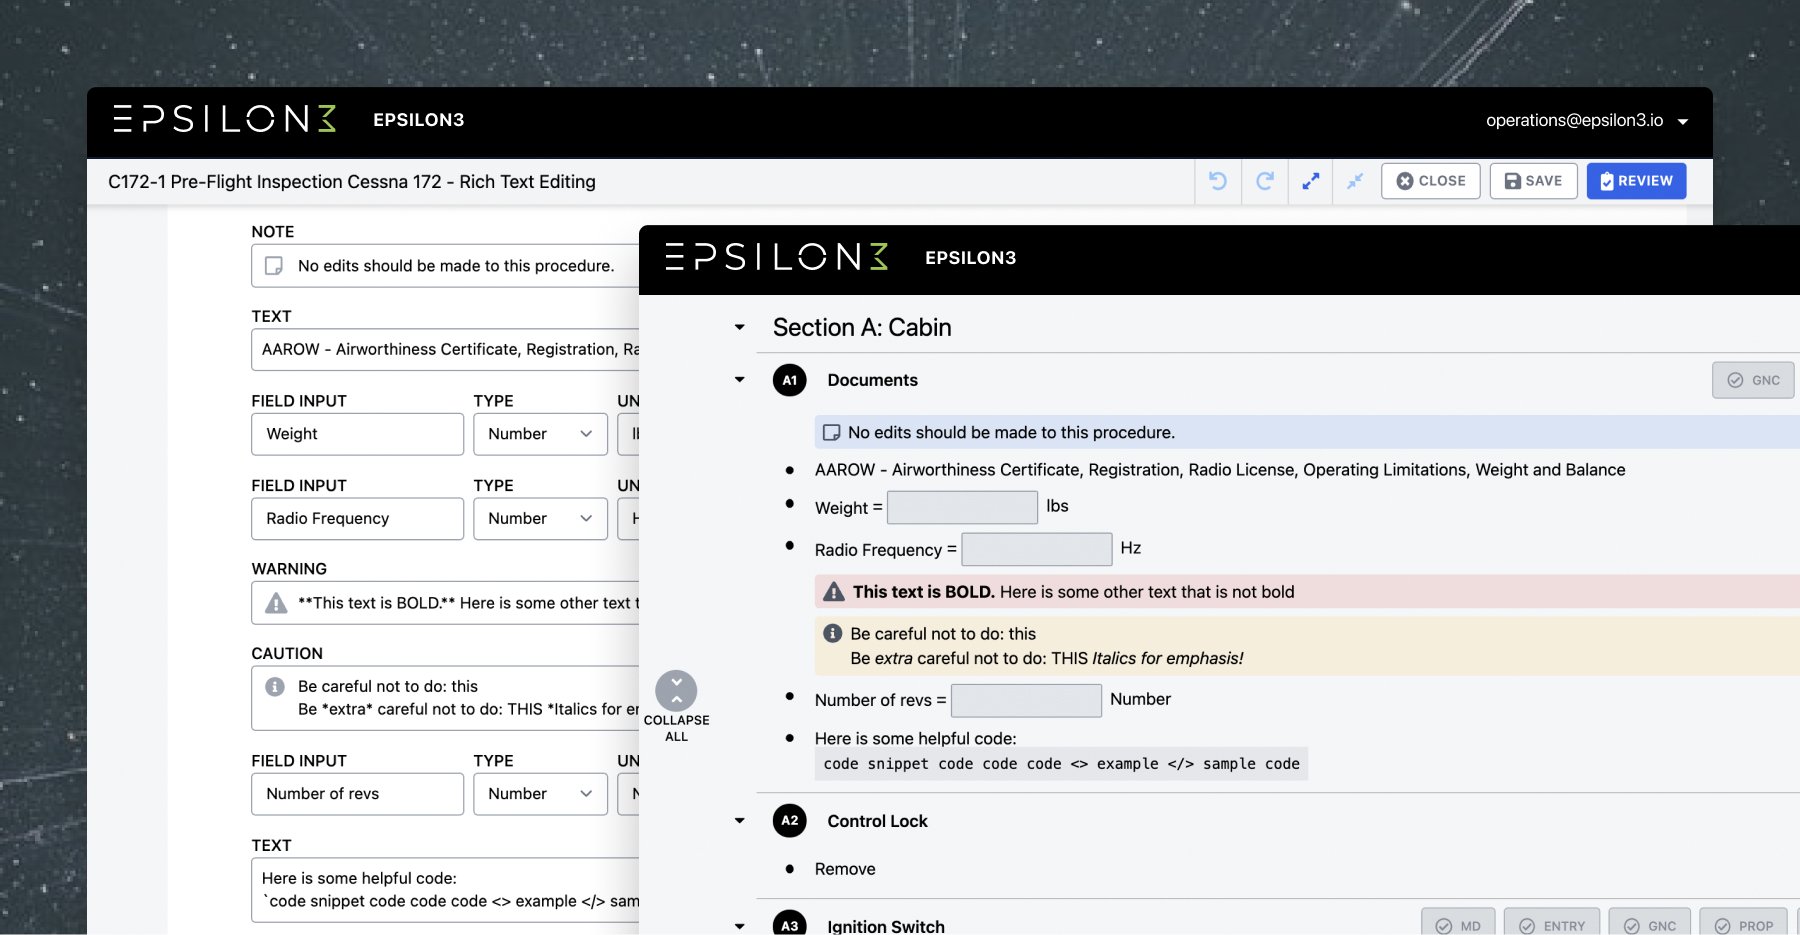Select the AAROW bullet text in preview

pos(1220,470)
